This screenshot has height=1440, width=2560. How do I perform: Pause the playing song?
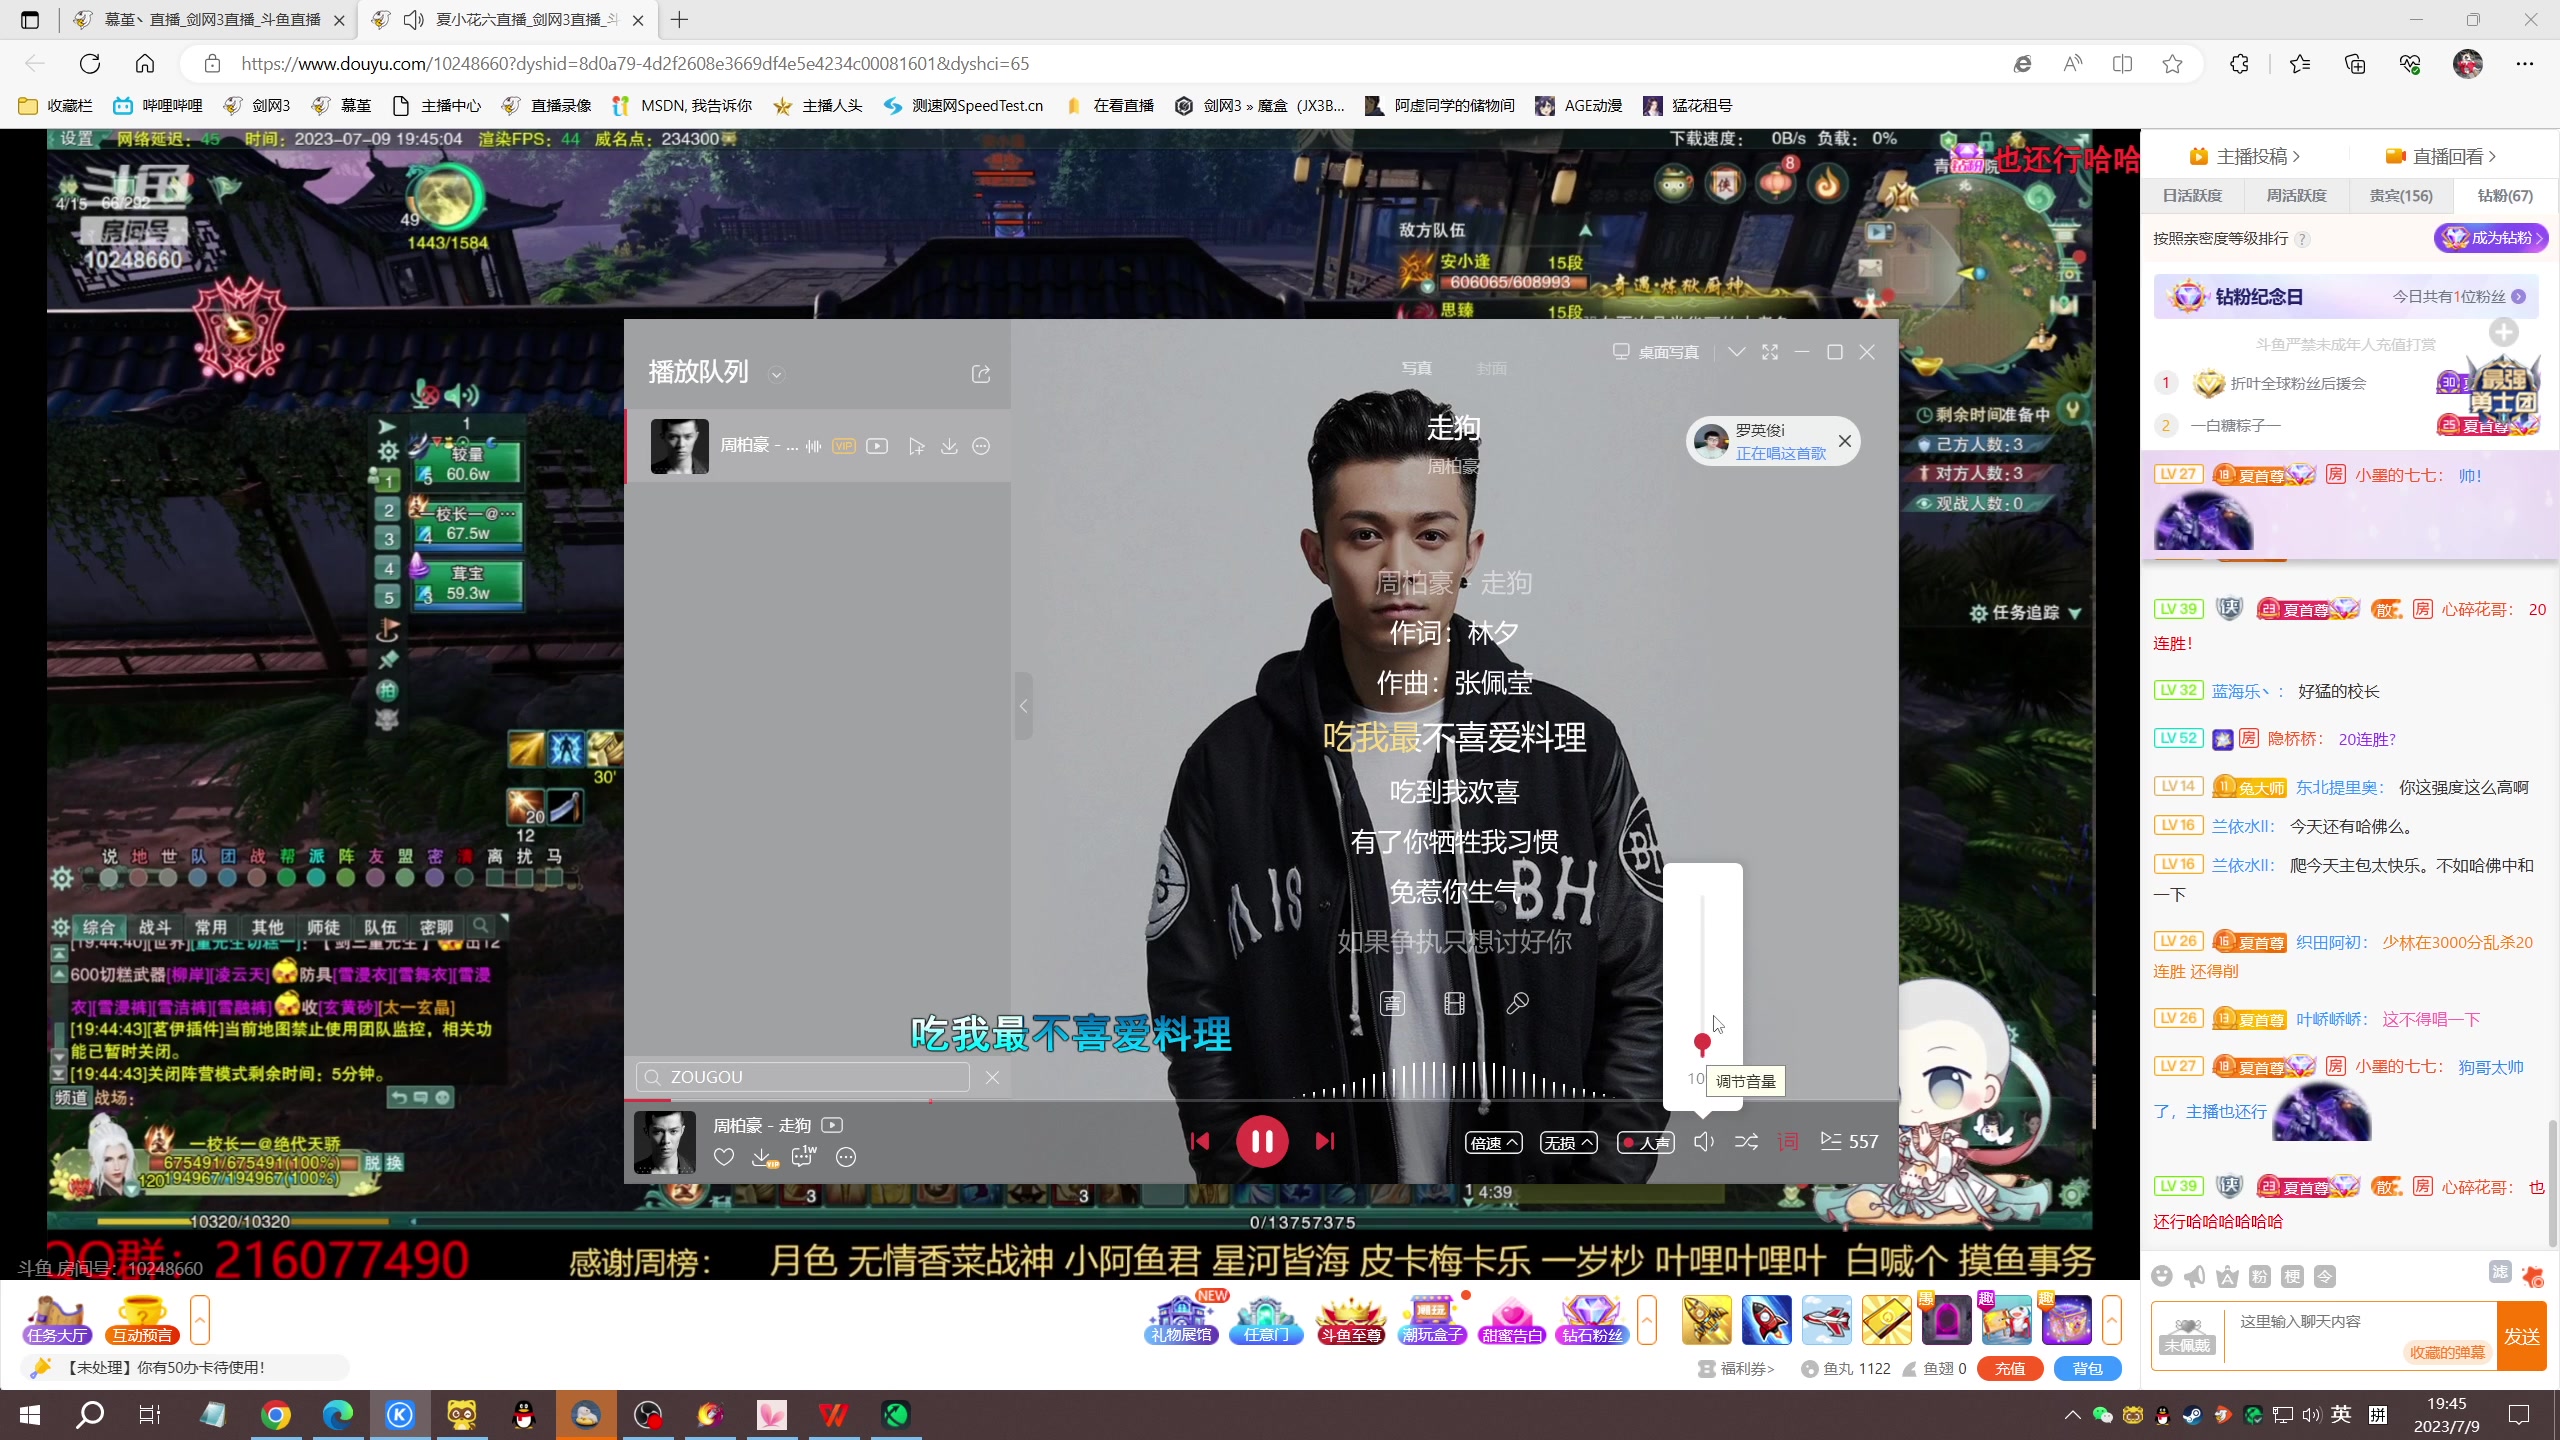click(1262, 1141)
